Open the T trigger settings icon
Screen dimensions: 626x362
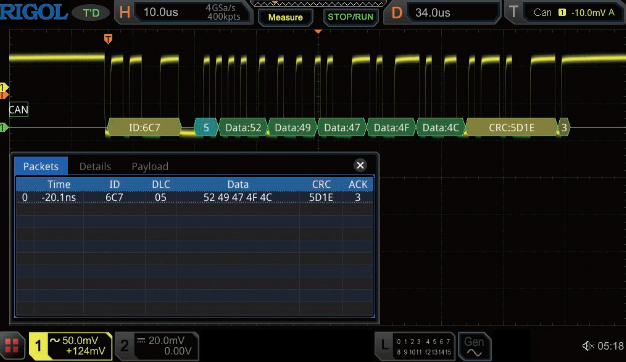click(513, 12)
